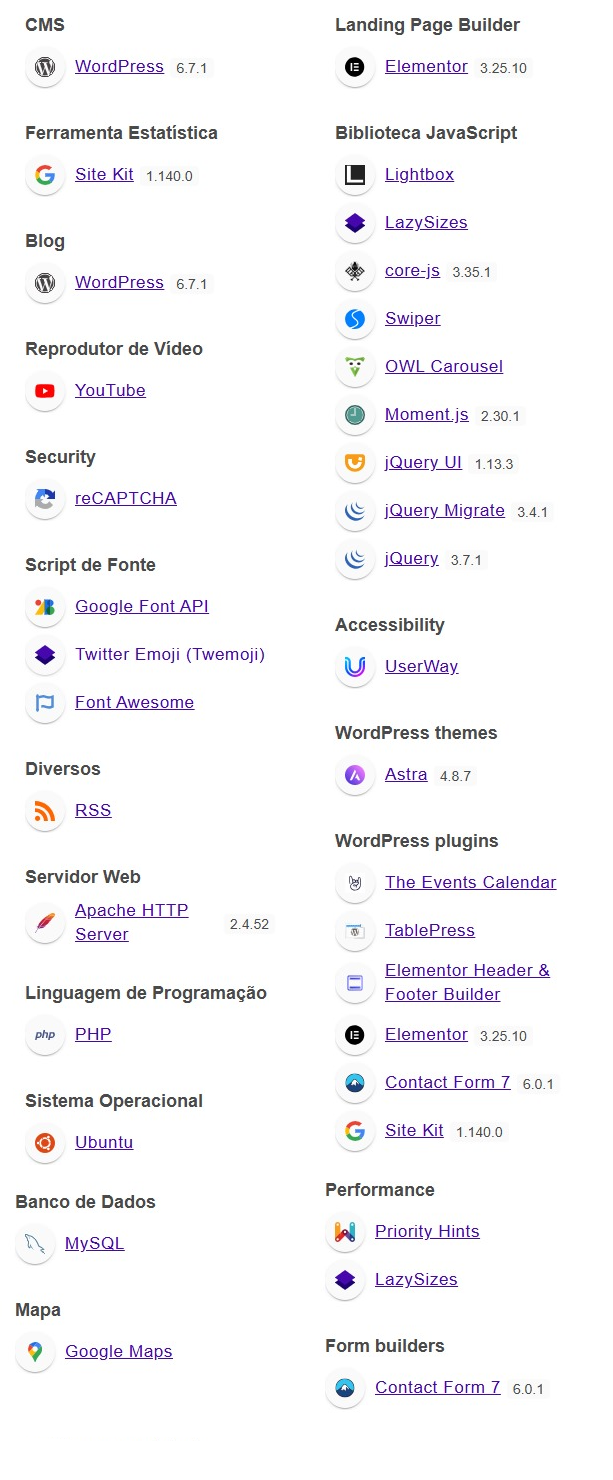Click the Swiper logo icon
The width and height of the screenshot is (613, 1480).
click(355, 319)
